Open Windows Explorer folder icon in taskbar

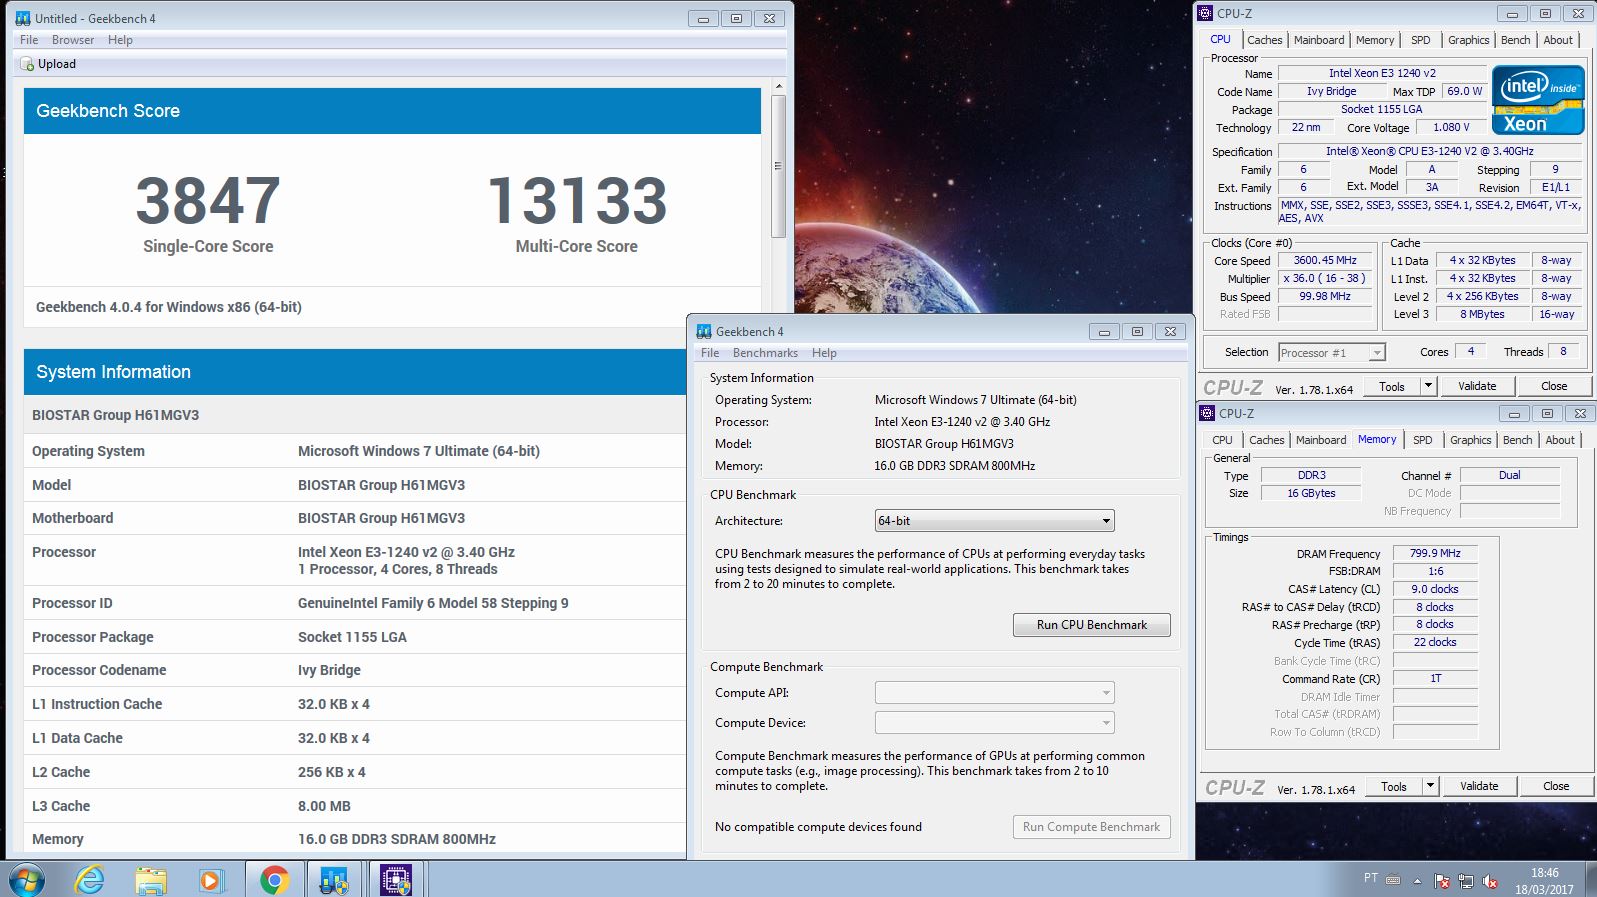click(x=151, y=880)
